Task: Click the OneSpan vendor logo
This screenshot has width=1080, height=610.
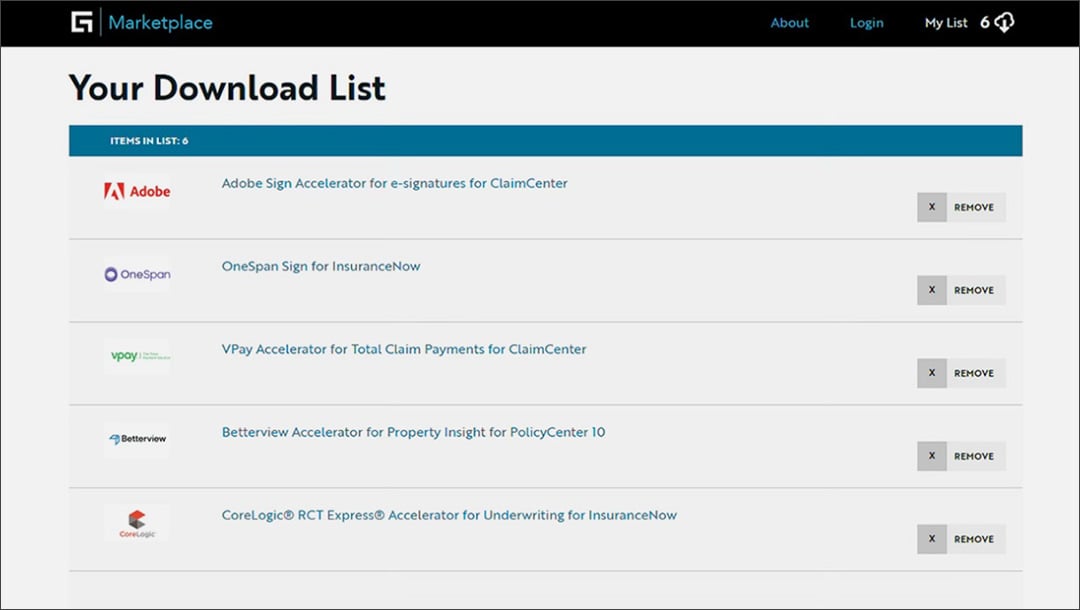Action: 137,273
